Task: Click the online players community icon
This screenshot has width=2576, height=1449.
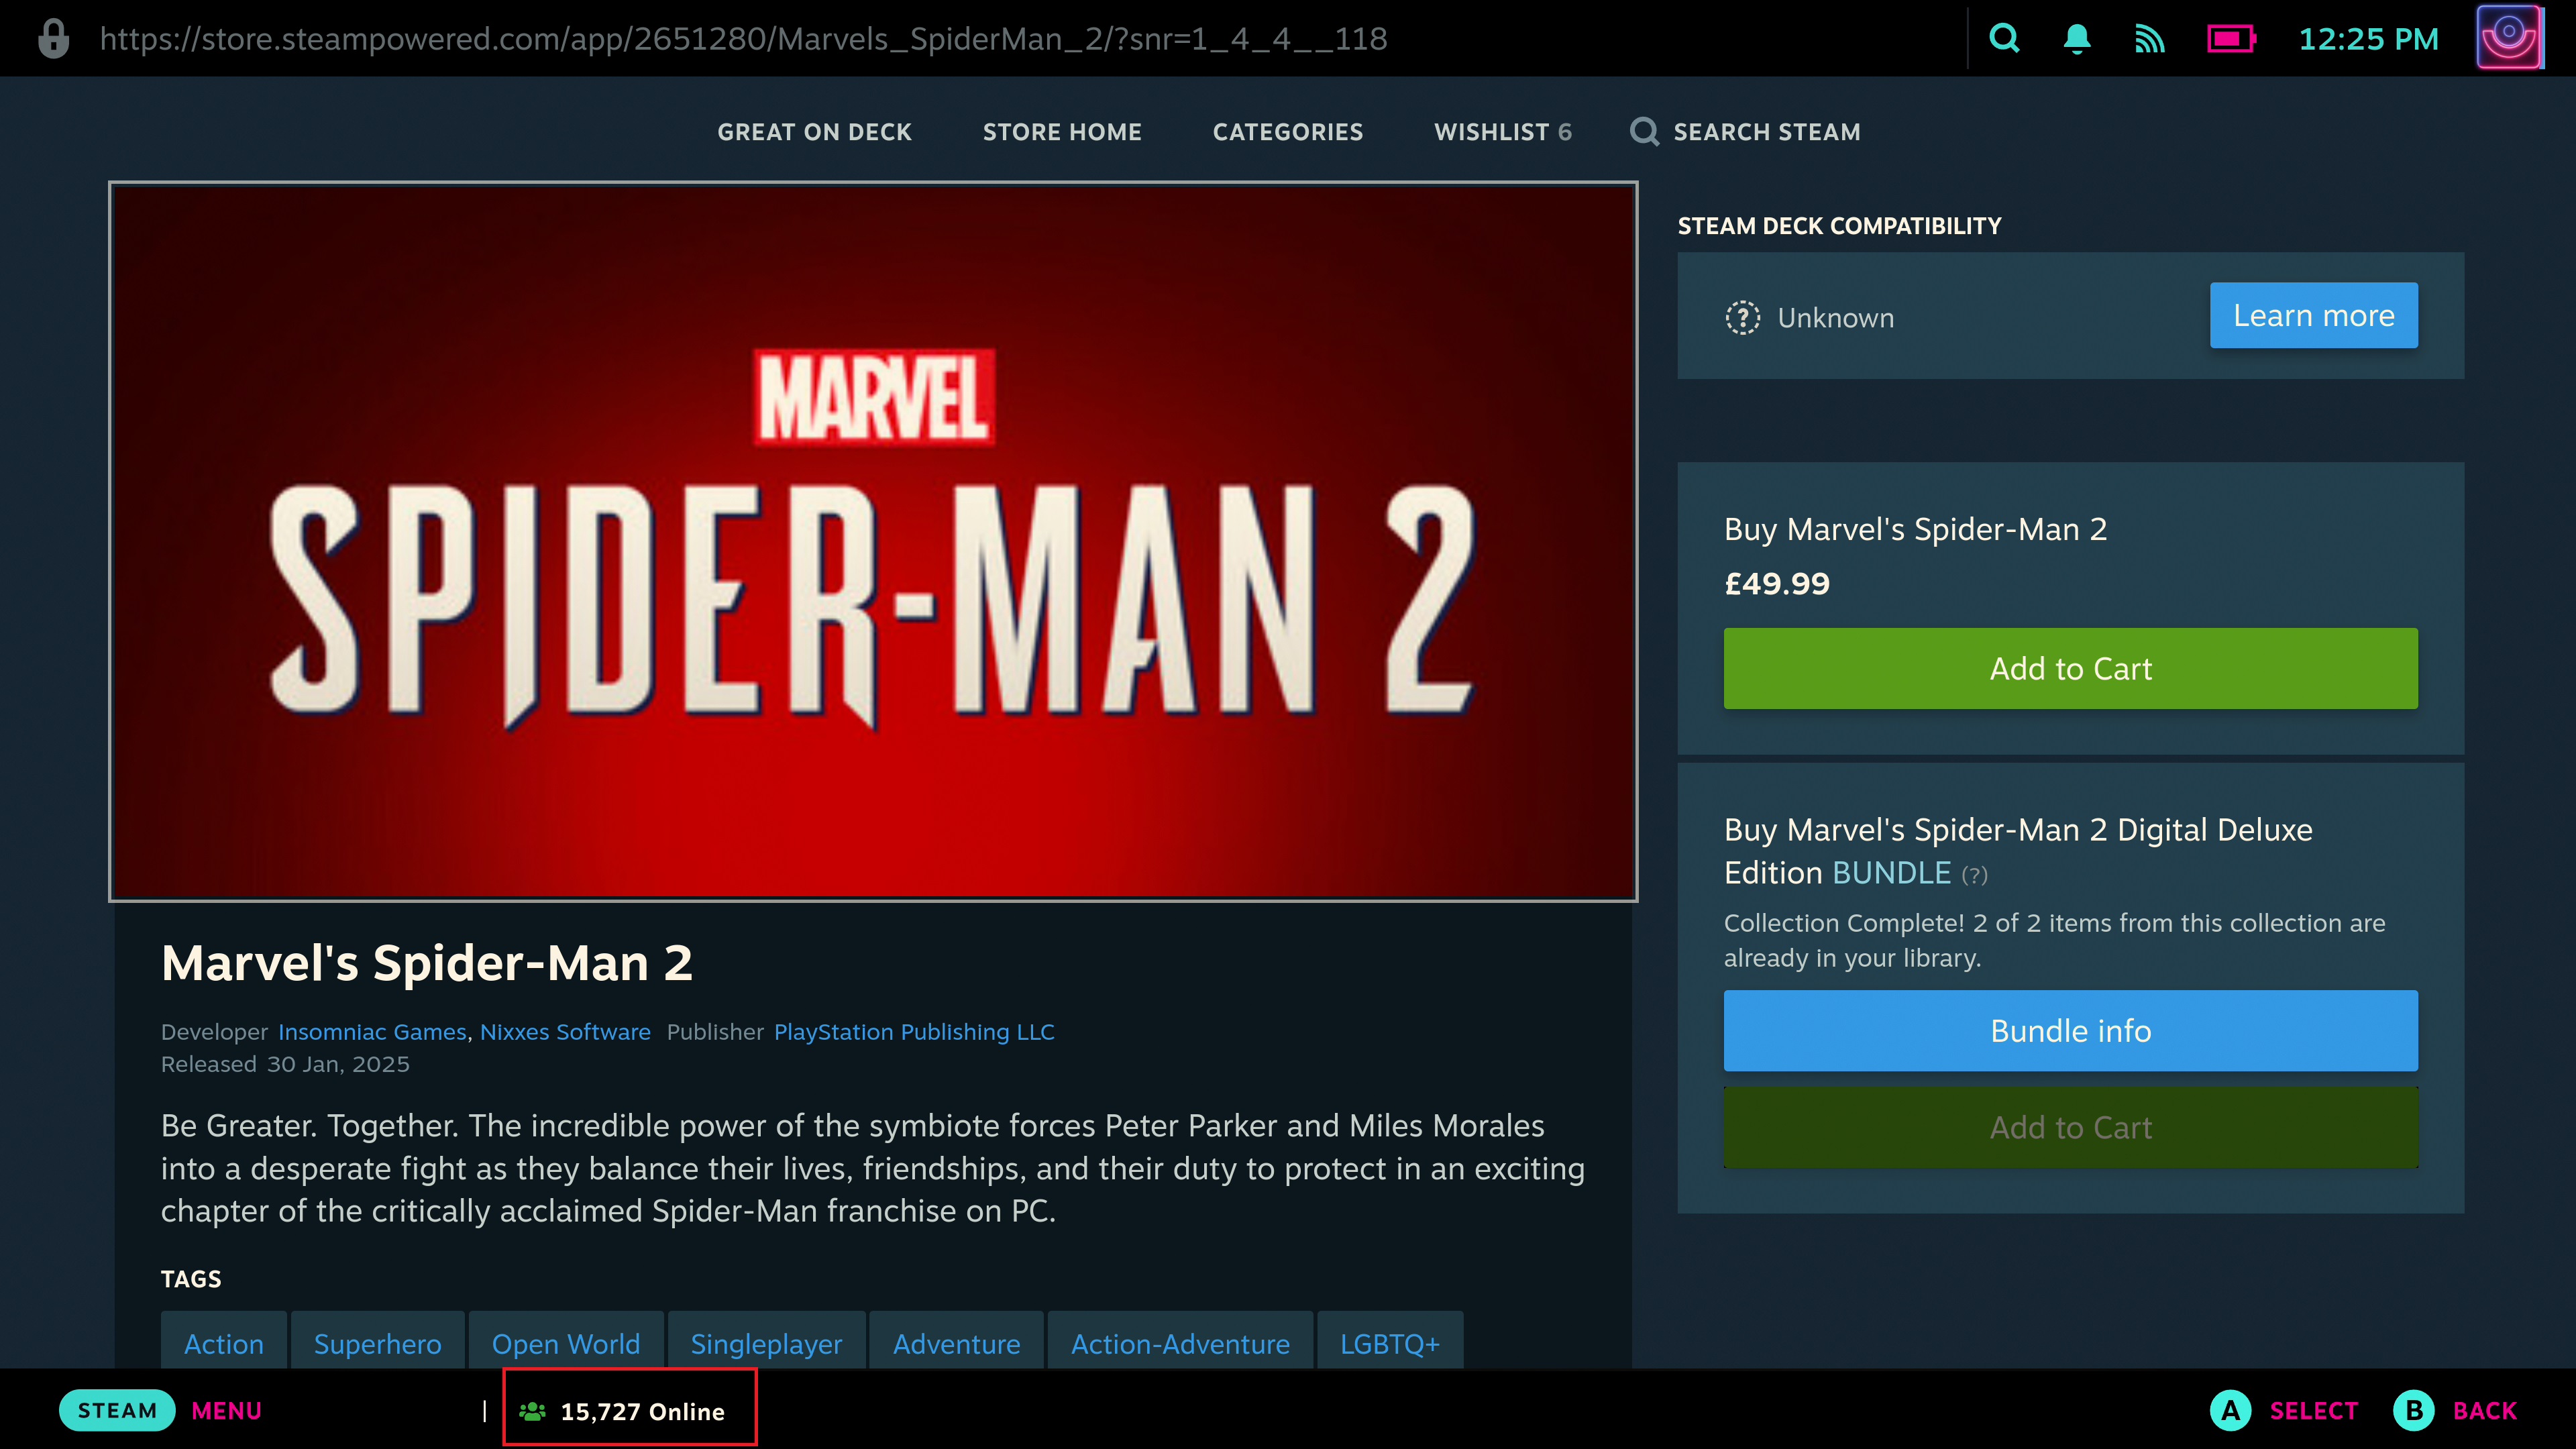Action: point(533,1410)
